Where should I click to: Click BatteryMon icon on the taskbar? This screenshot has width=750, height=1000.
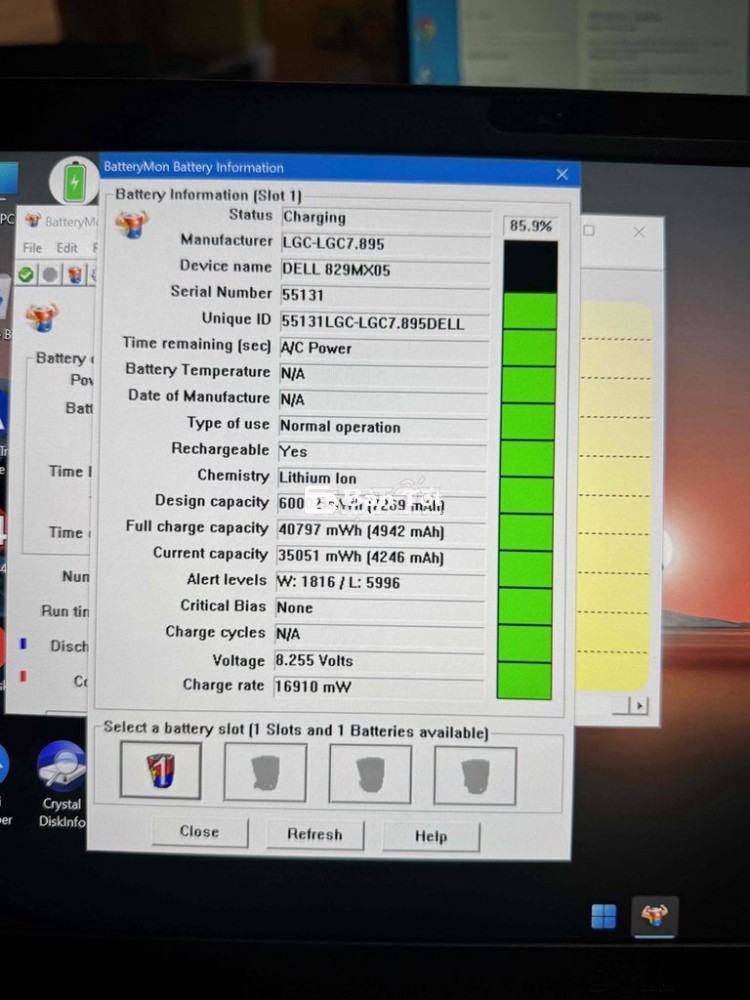(654, 917)
